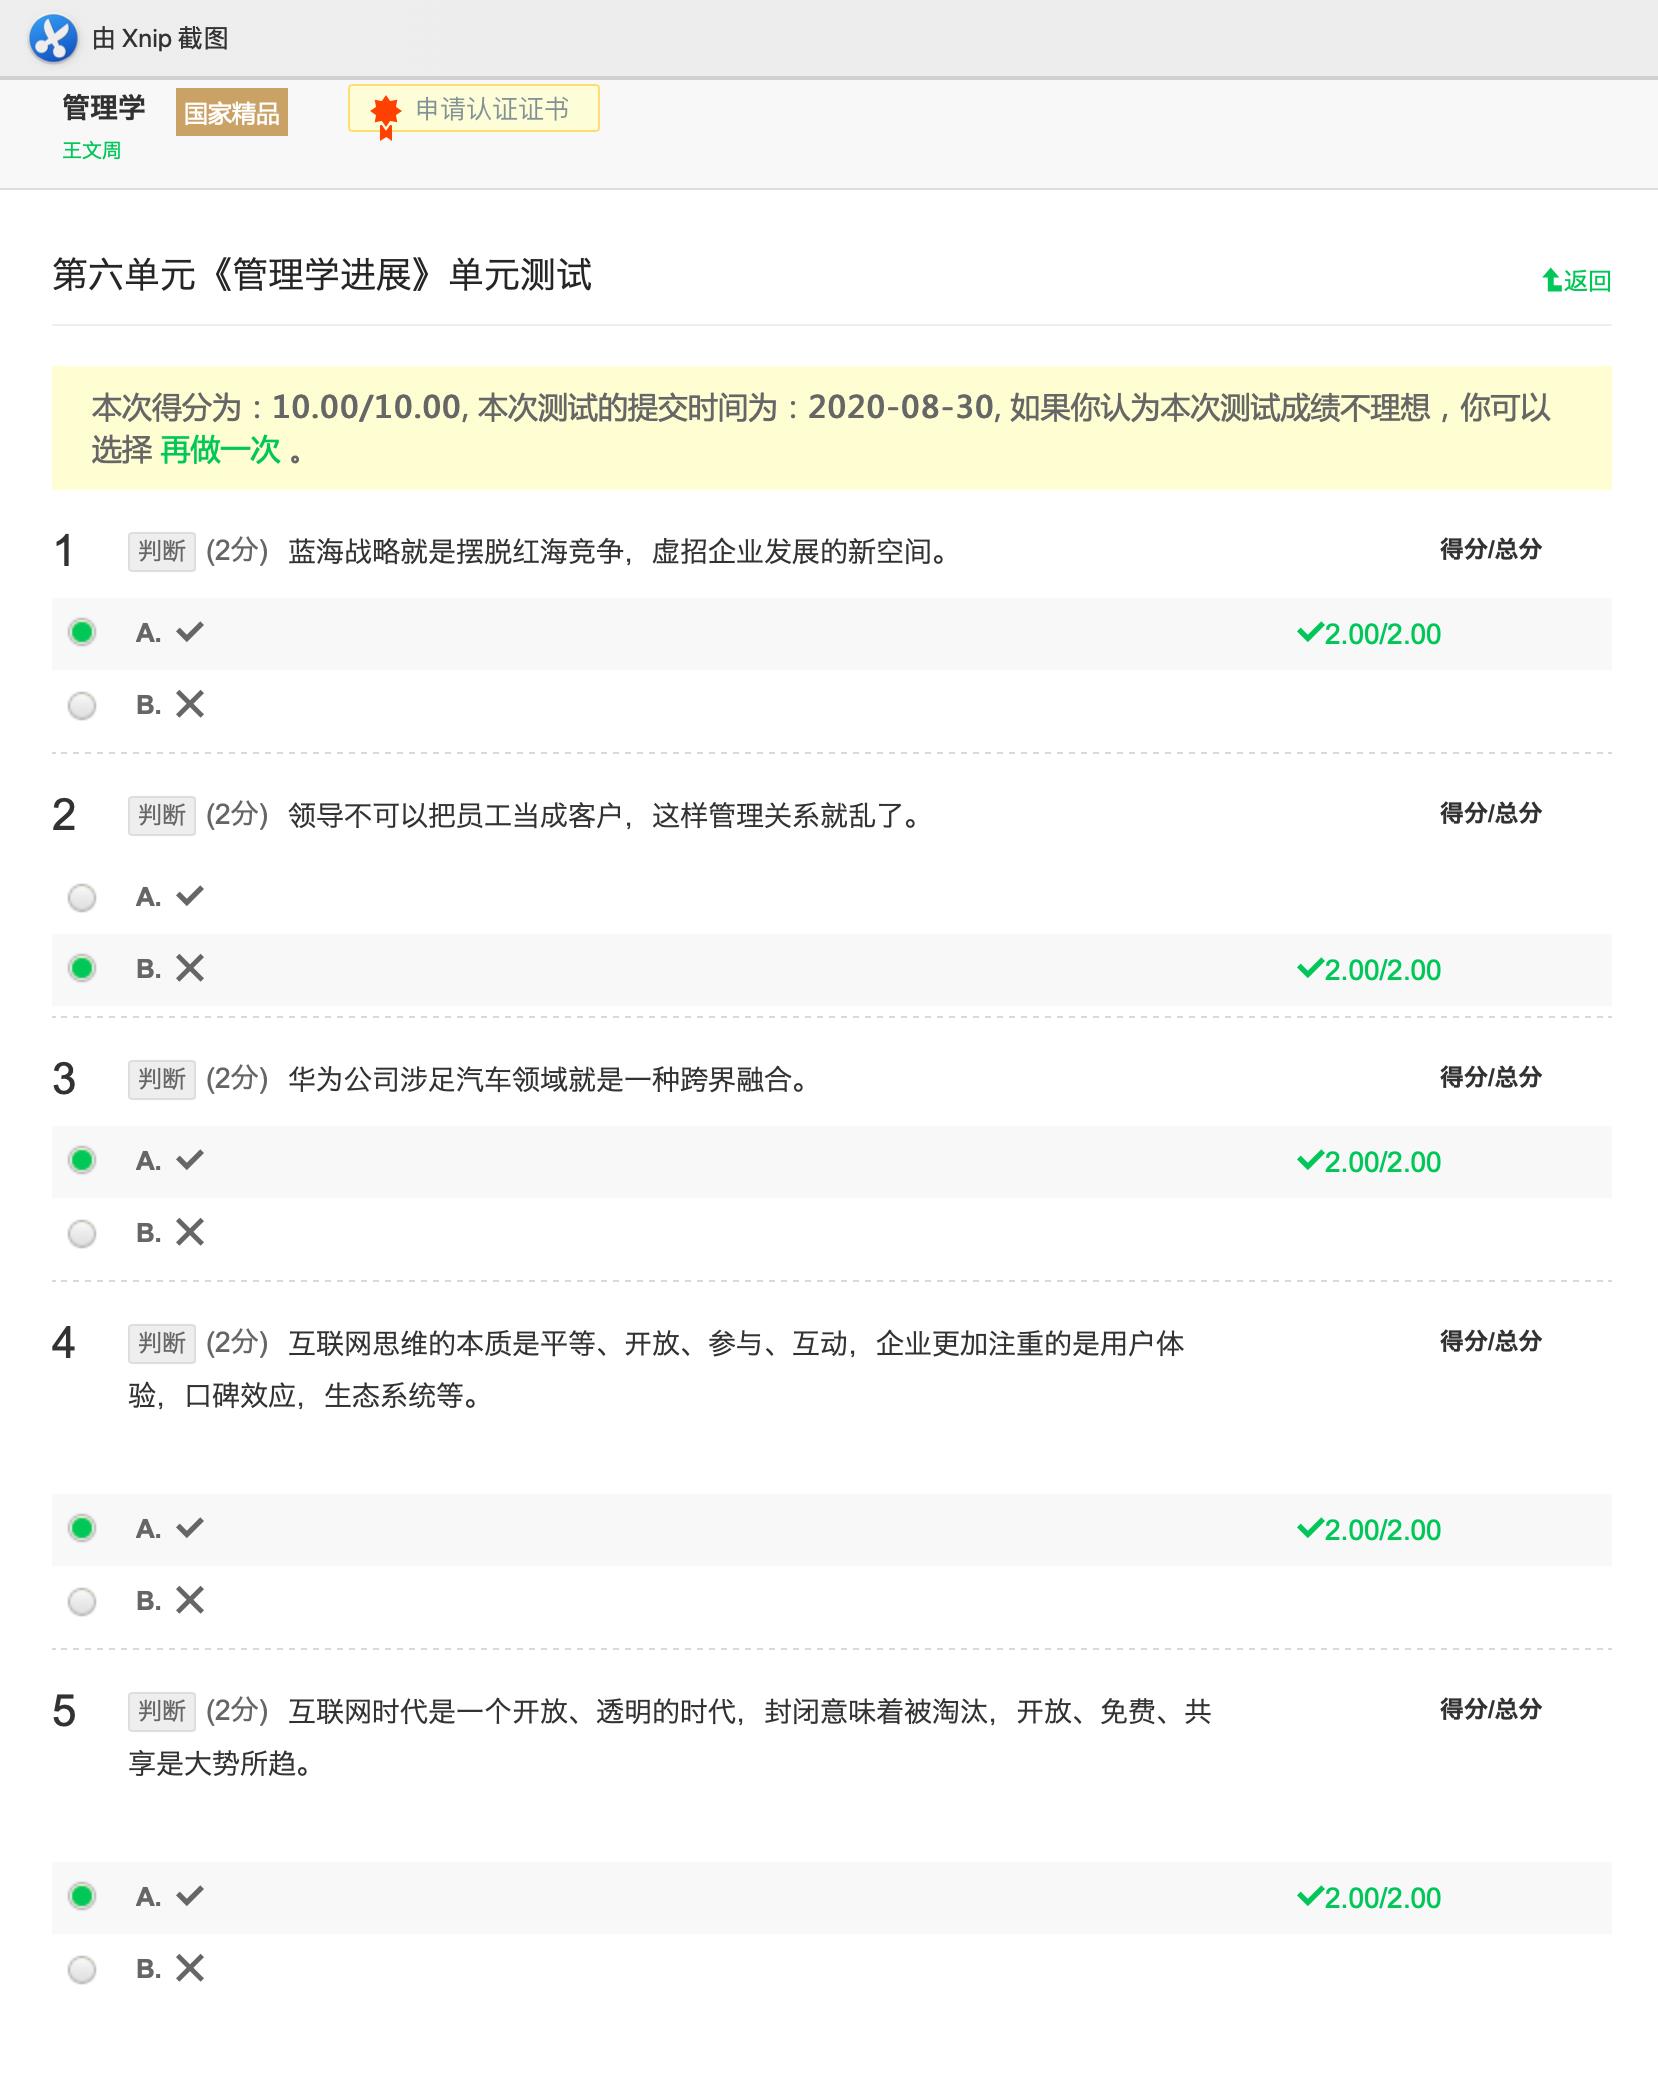Click the checkmark icon of question 1 option A
Viewport: 1658px width, 2092px height.
pos(190,632)
